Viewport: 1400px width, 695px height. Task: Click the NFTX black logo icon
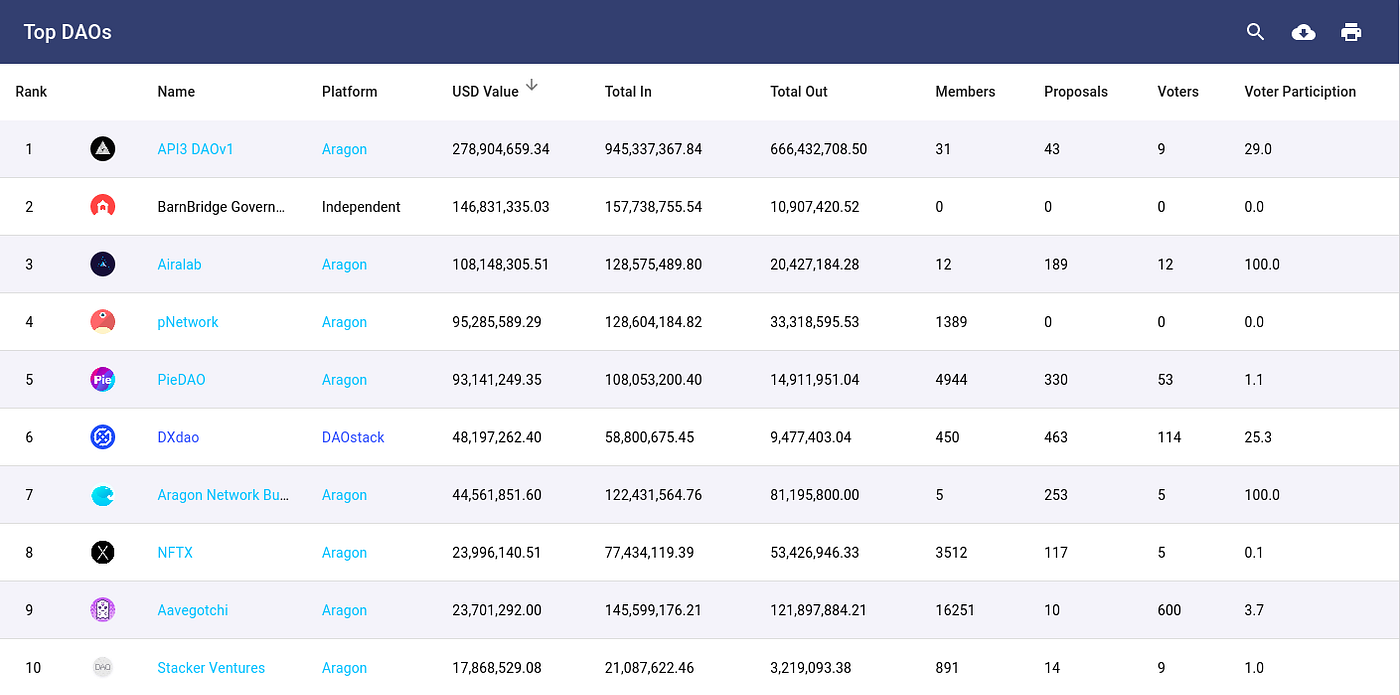(102, 552)
